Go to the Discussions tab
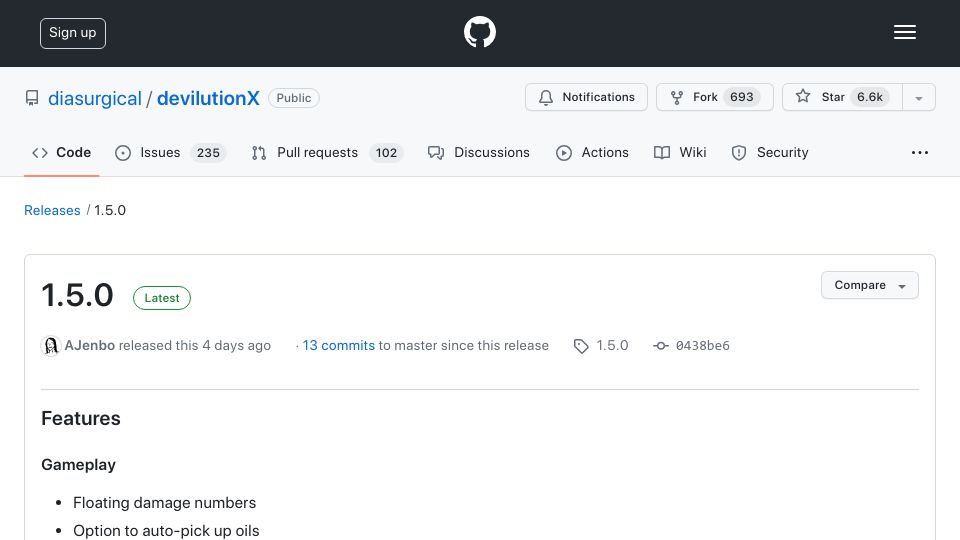960x540 pixels. coord(479,152)
